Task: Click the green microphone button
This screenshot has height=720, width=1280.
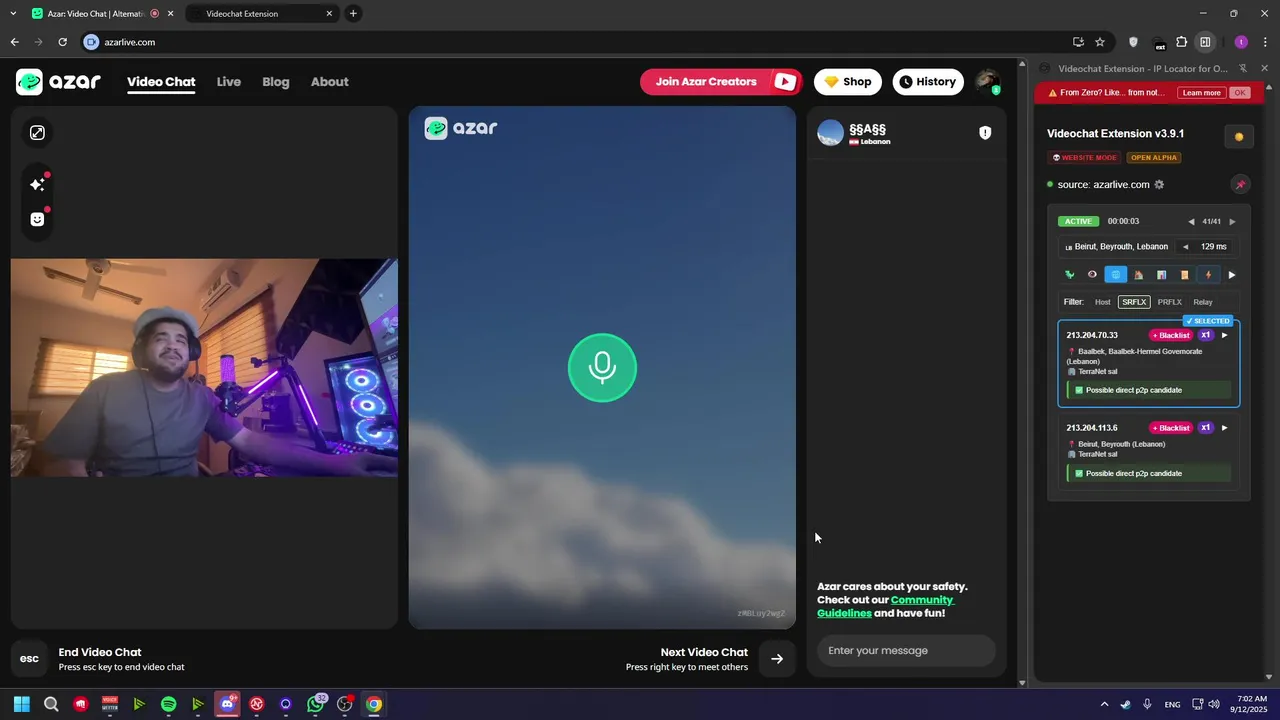Action: pyautogui.click(x=602, y=368)
